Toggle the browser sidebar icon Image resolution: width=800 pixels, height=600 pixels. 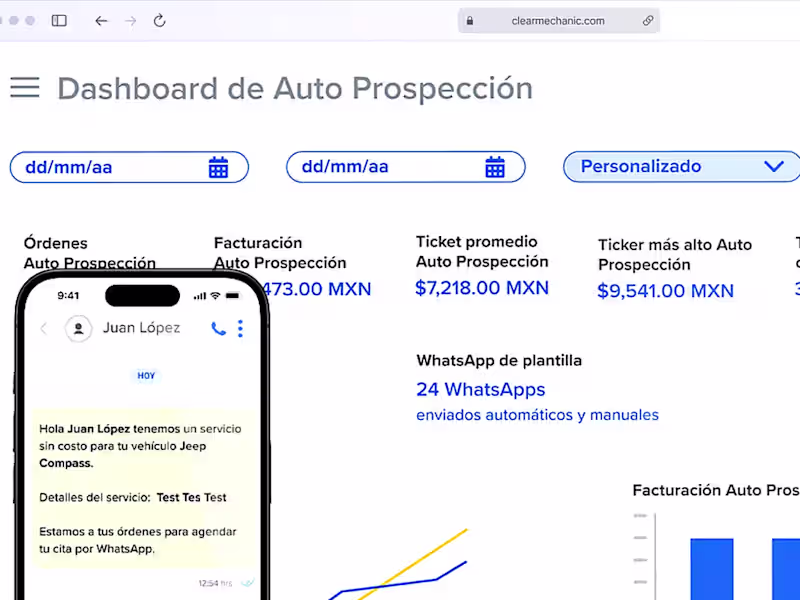(59, 20)
